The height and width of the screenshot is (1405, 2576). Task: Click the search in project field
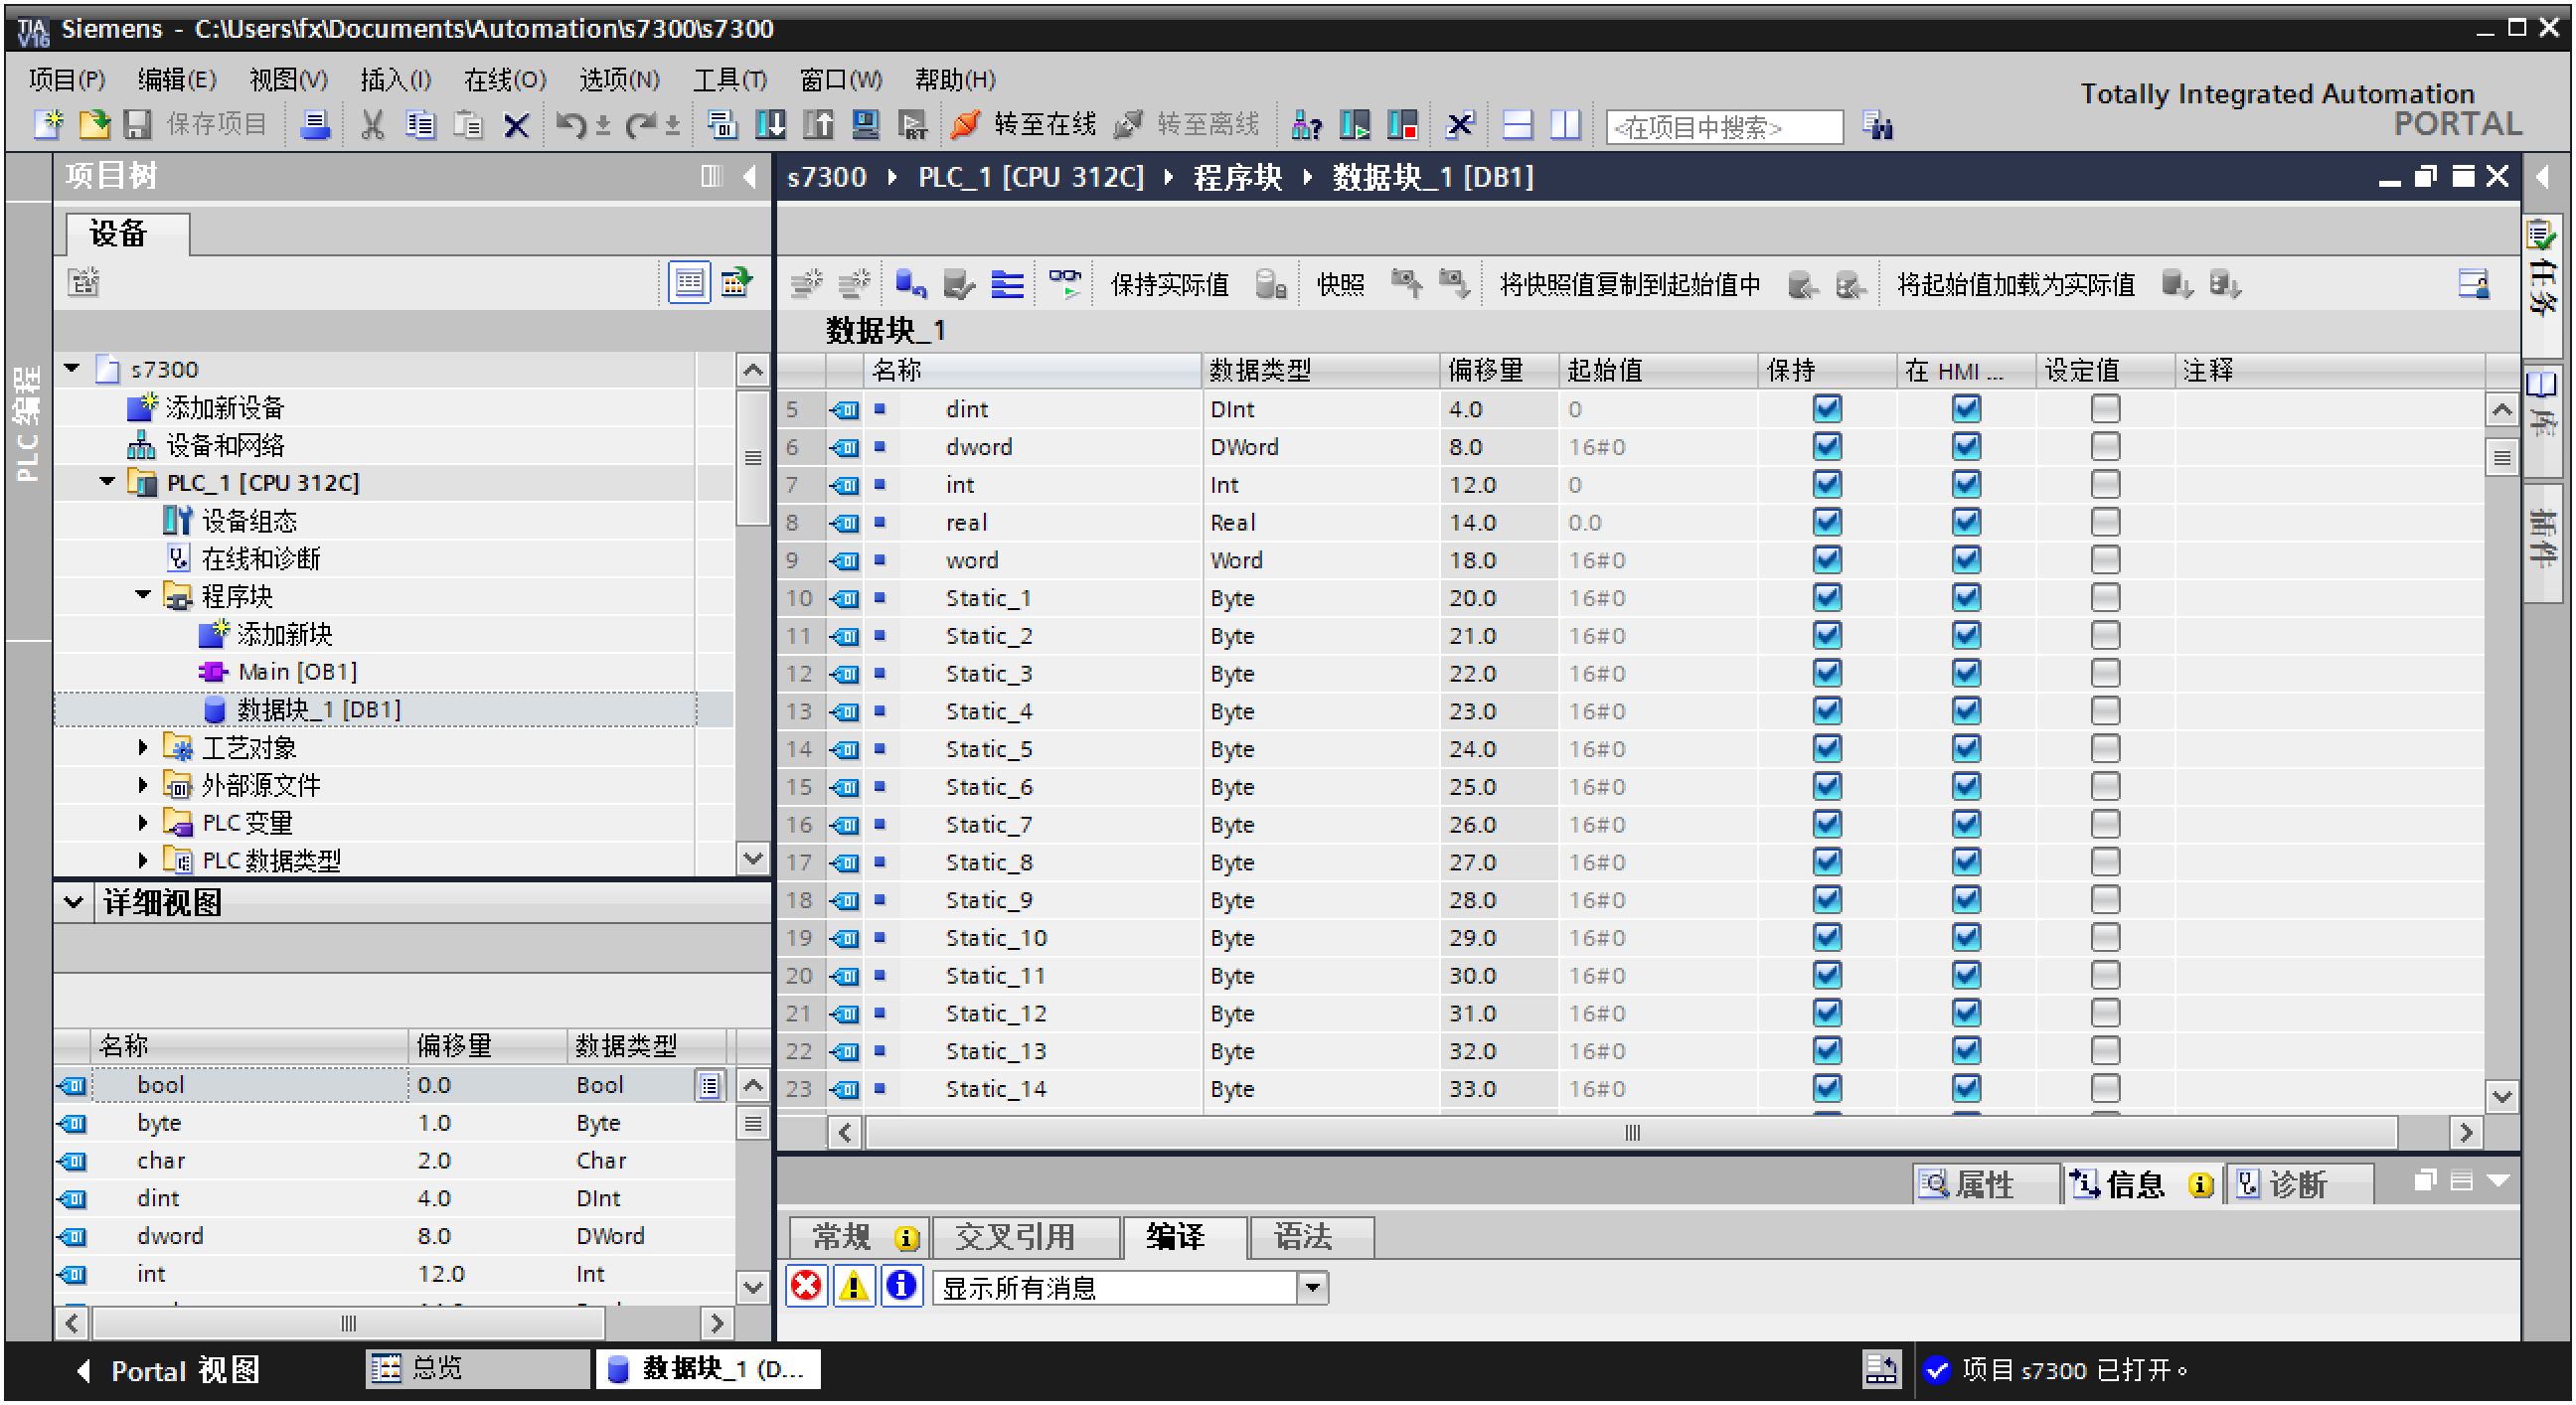pyautogui.click(x=1722, y=127)
